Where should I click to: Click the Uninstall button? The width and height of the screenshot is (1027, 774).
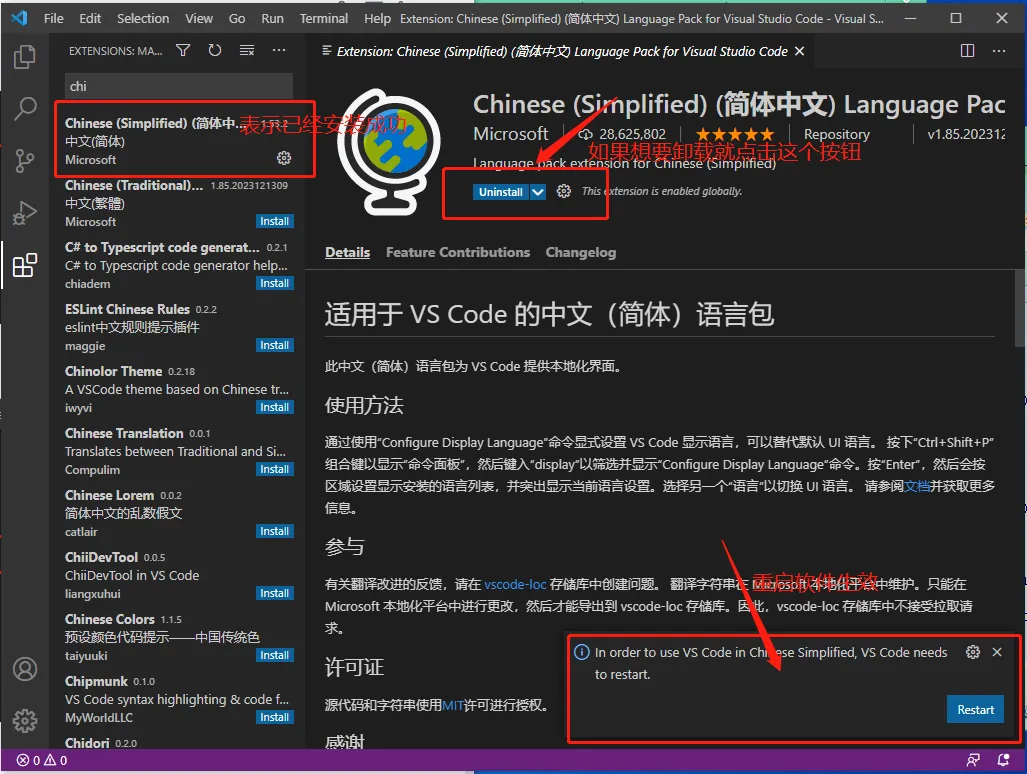(500, 192)
